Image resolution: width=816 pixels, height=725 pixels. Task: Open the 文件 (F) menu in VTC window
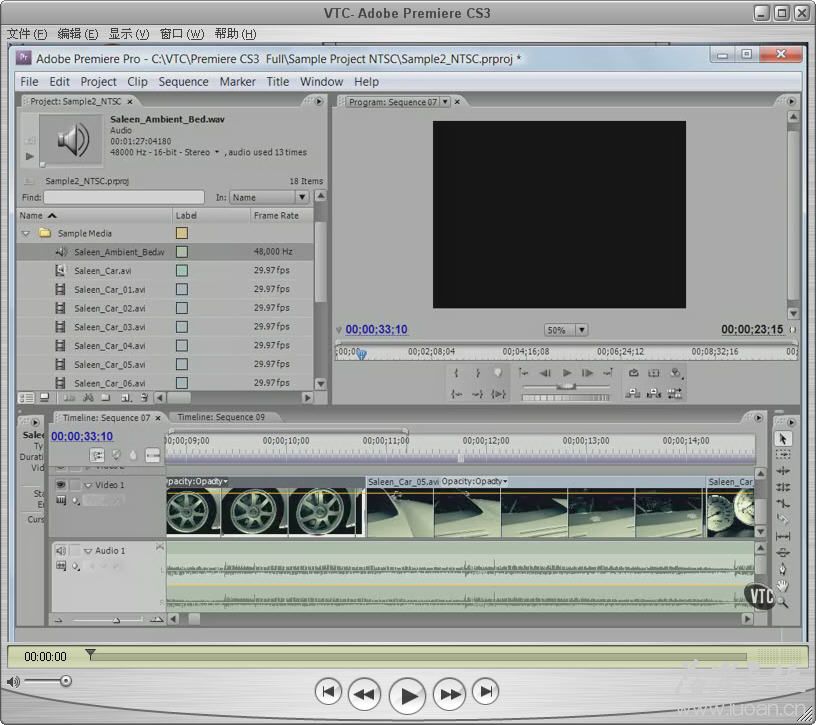tap(27, 34)
